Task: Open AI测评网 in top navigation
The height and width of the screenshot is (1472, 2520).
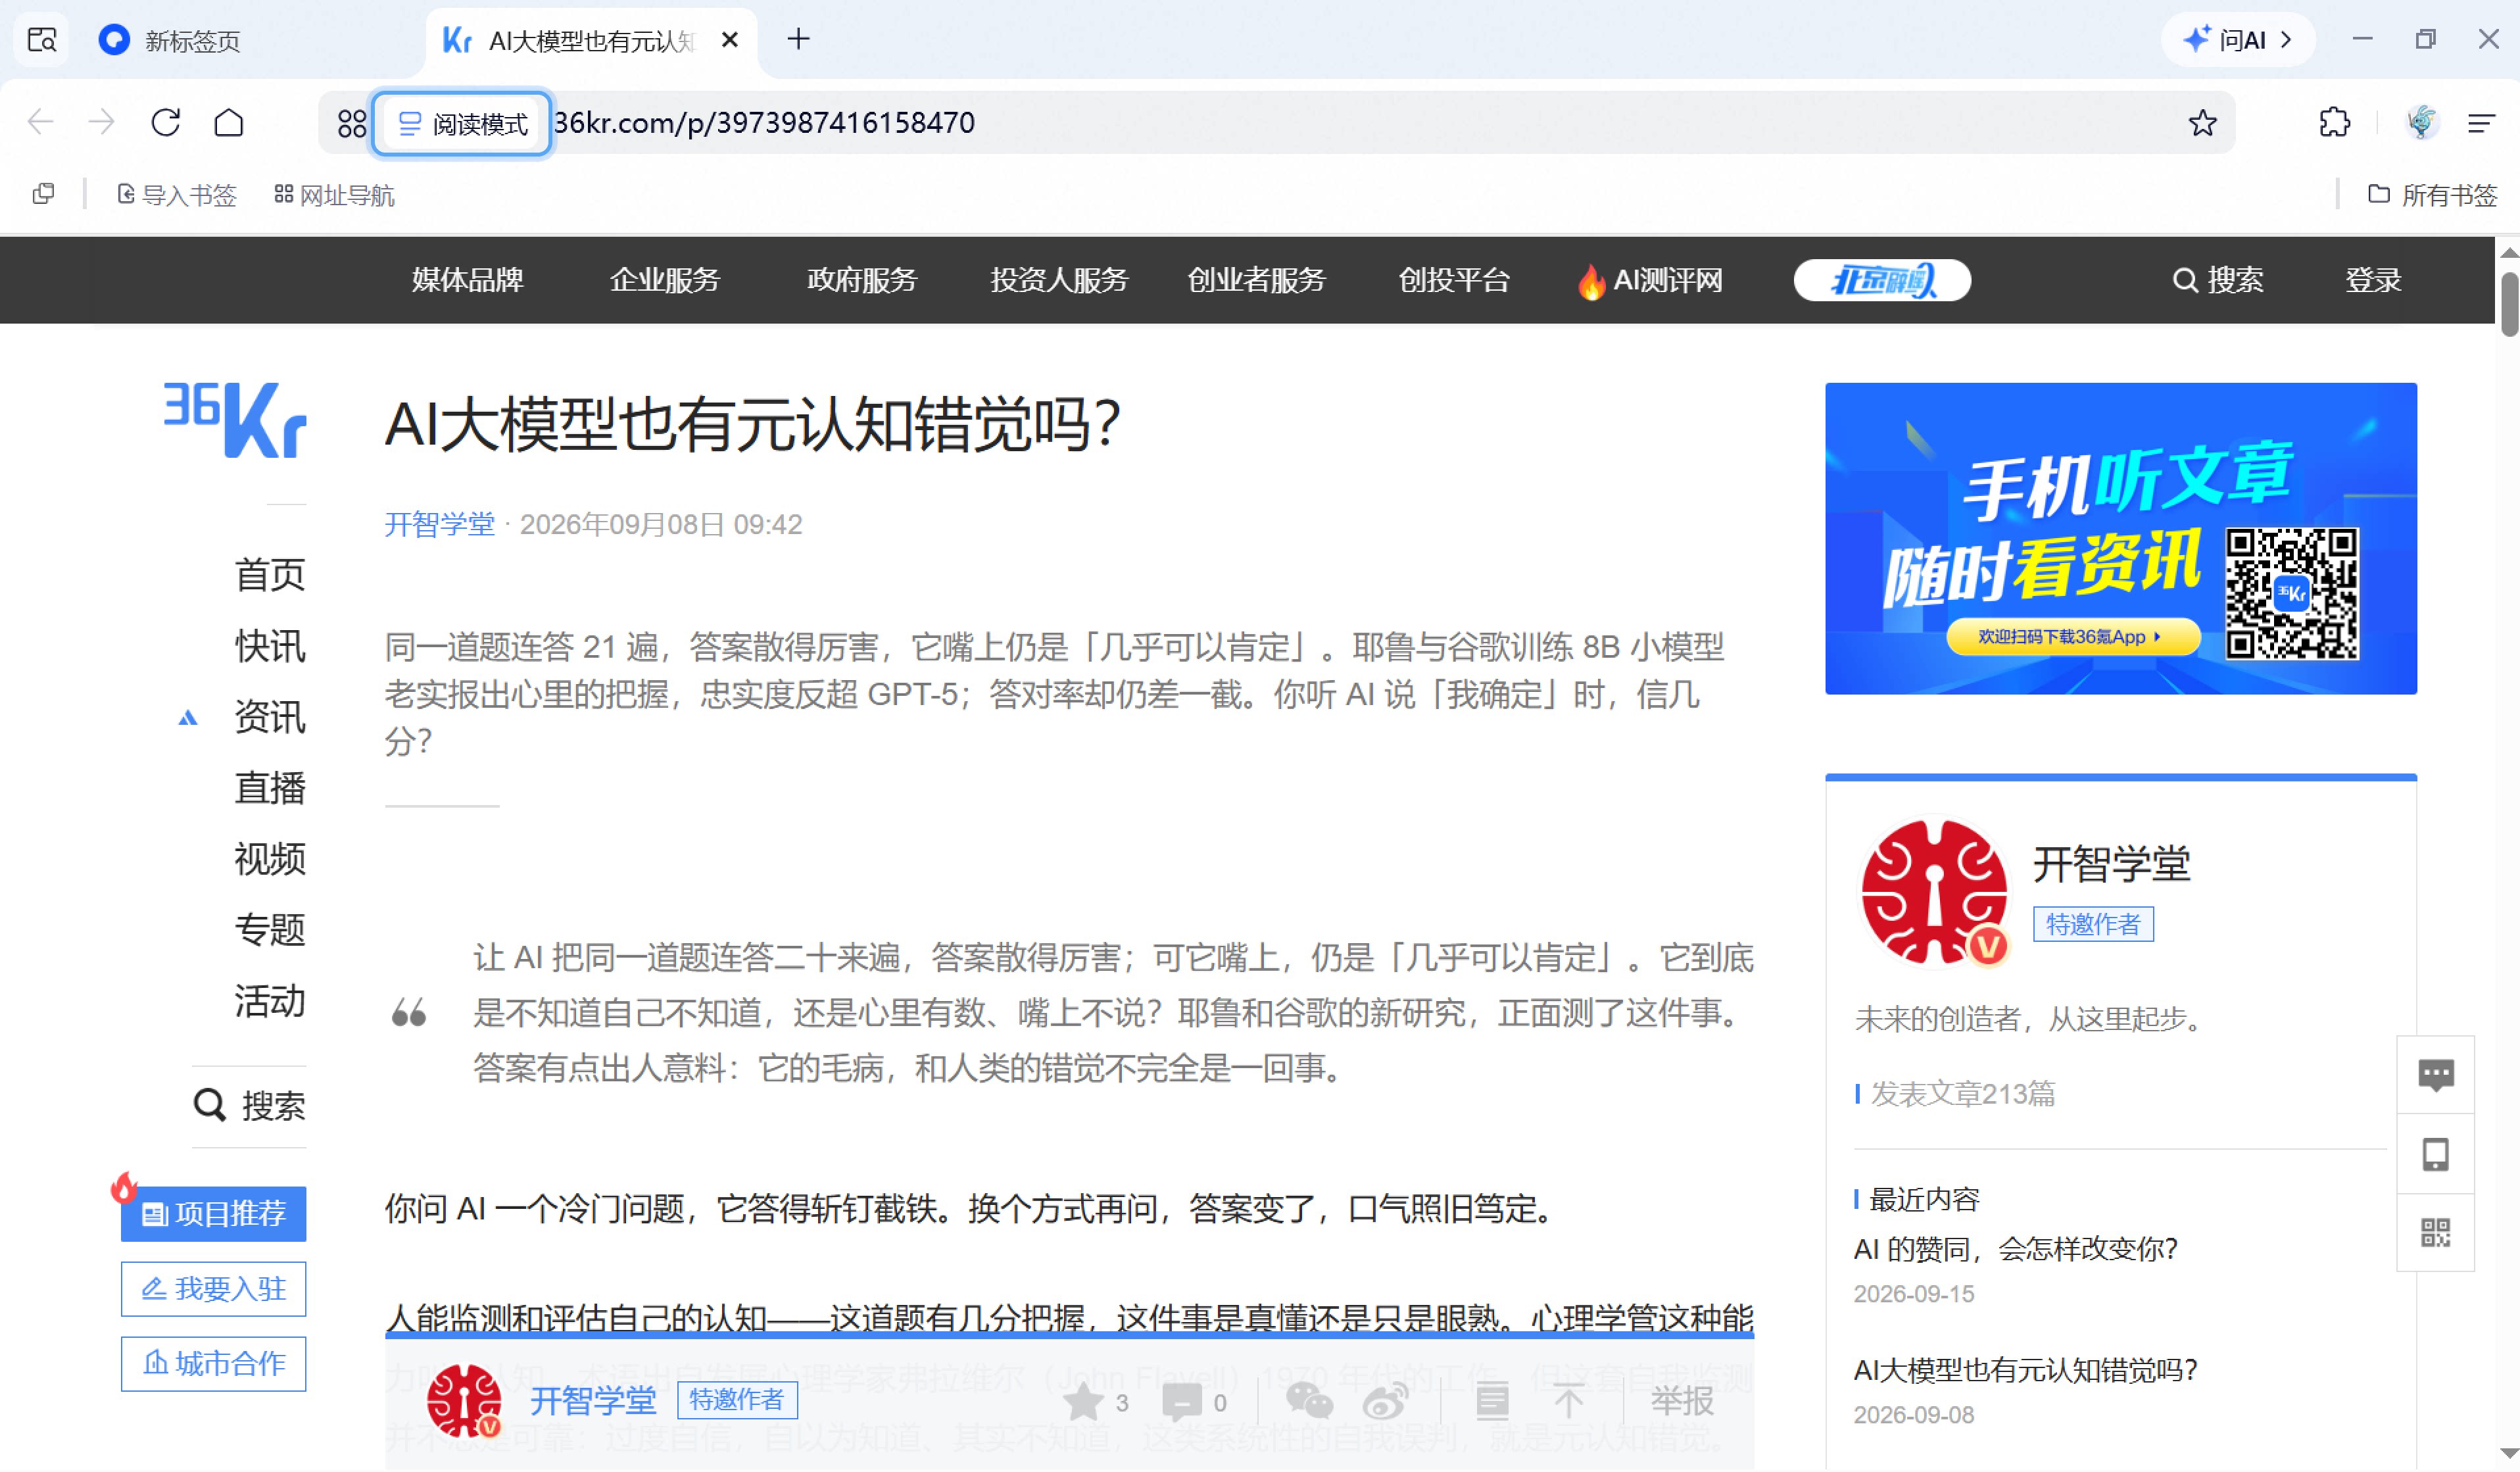Action: click(1650, 281)
